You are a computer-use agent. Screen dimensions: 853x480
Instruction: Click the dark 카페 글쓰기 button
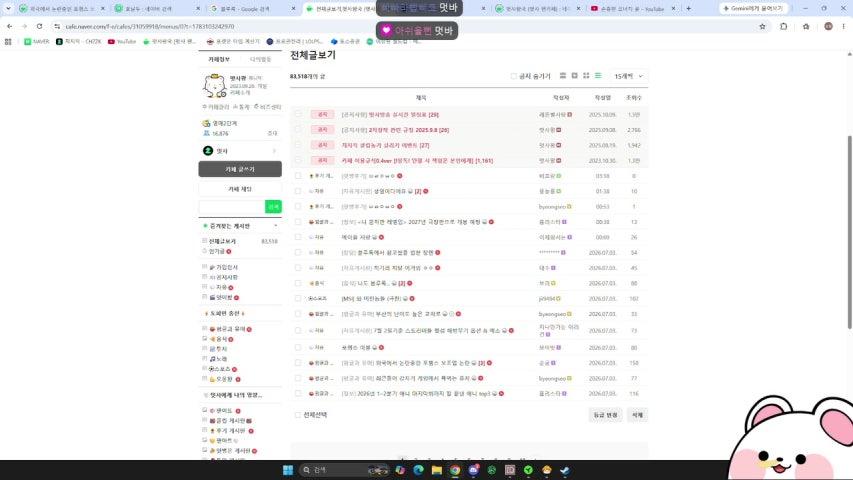coord(240,169)
